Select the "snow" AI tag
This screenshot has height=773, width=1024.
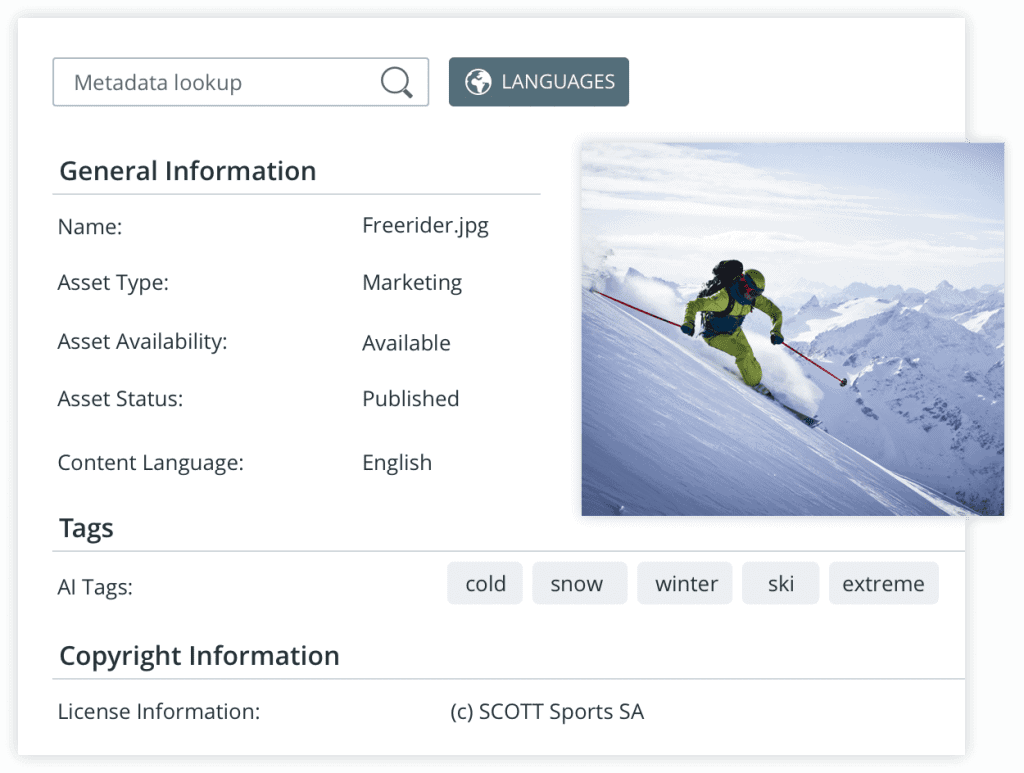click(578, 584)
